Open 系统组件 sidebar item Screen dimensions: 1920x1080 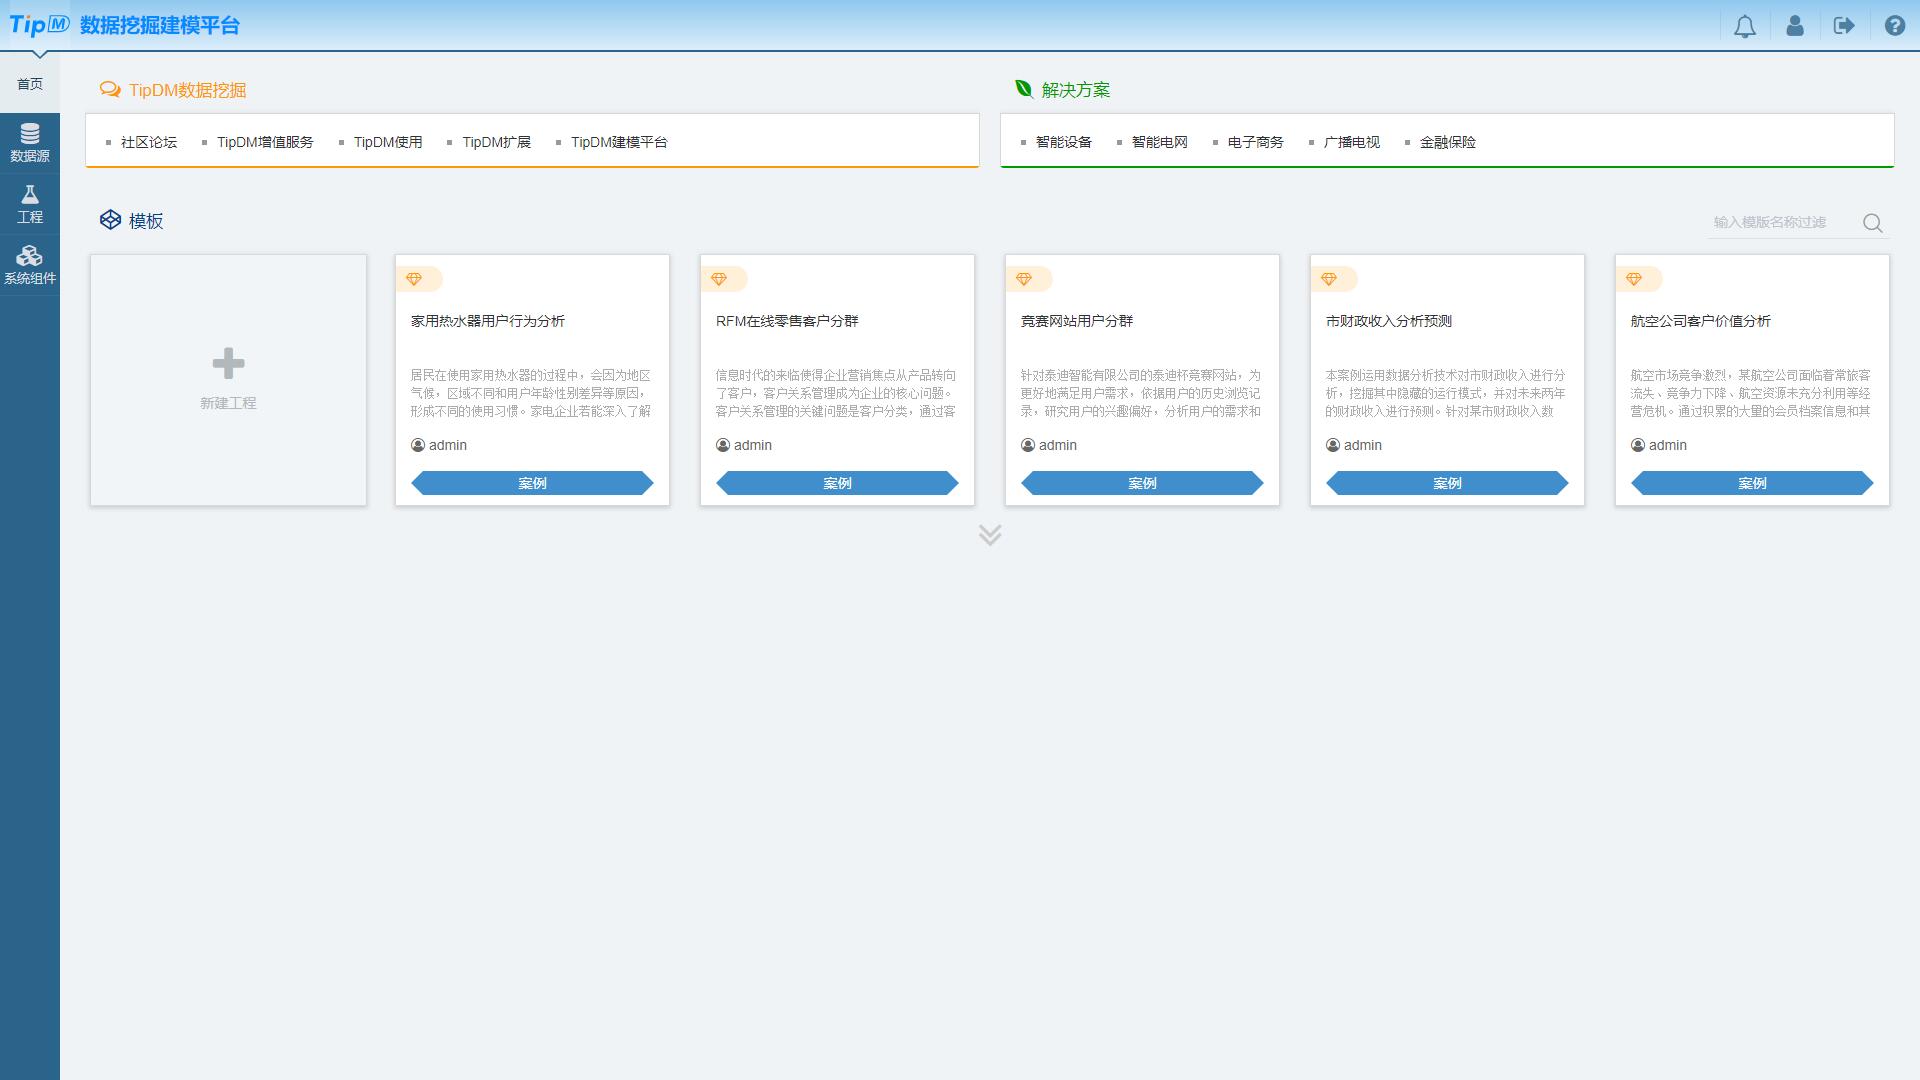click(30, 265)
